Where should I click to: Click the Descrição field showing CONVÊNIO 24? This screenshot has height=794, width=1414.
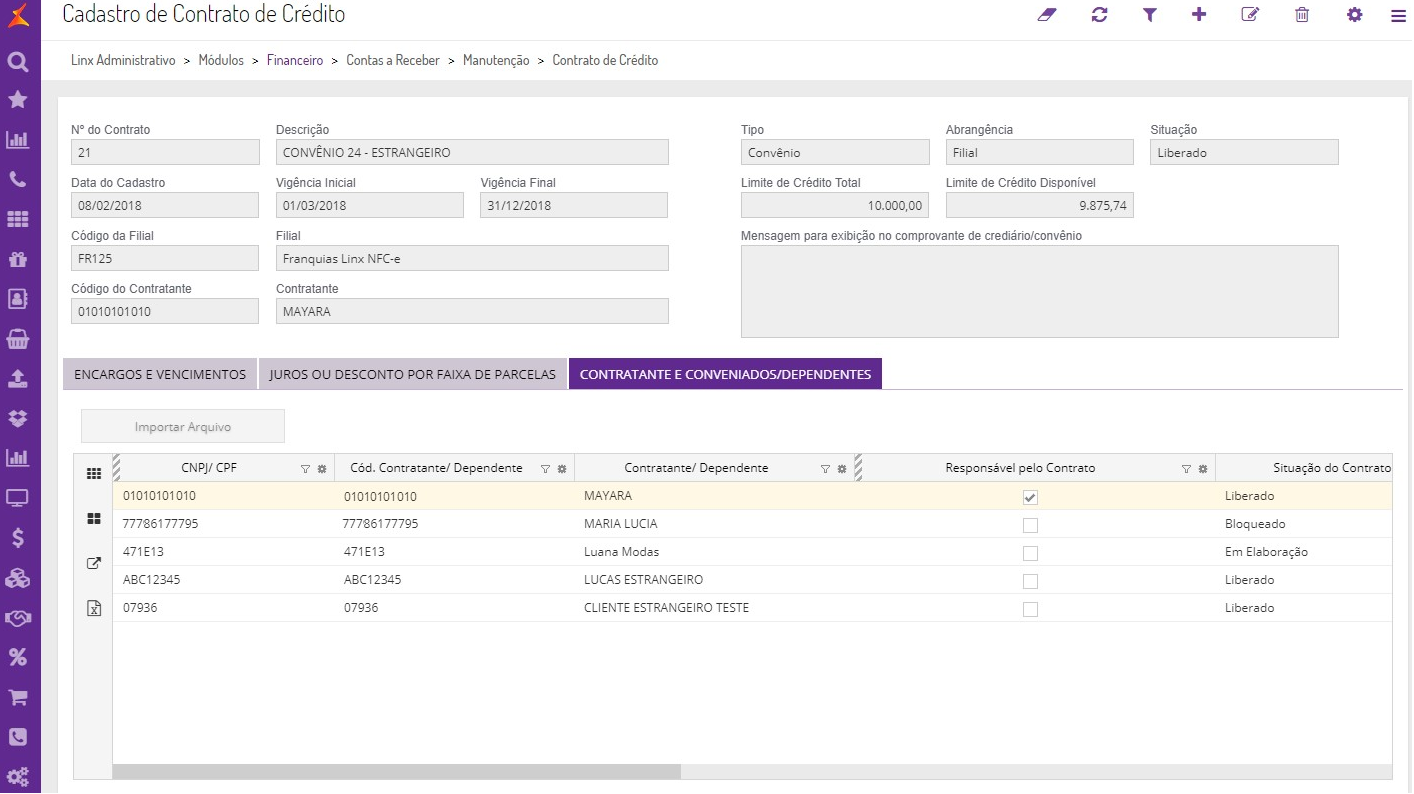[471, 153]
